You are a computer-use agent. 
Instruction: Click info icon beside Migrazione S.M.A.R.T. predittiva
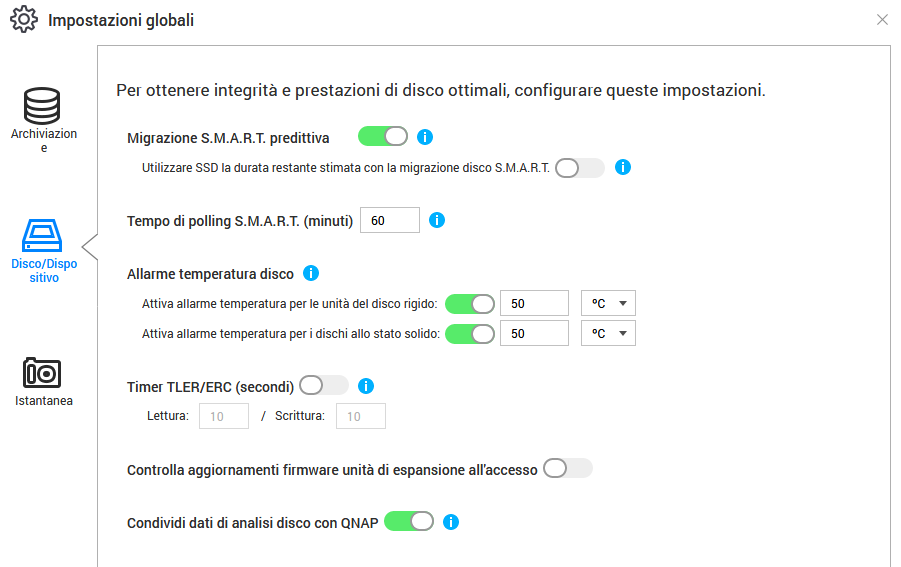(425, 137)
